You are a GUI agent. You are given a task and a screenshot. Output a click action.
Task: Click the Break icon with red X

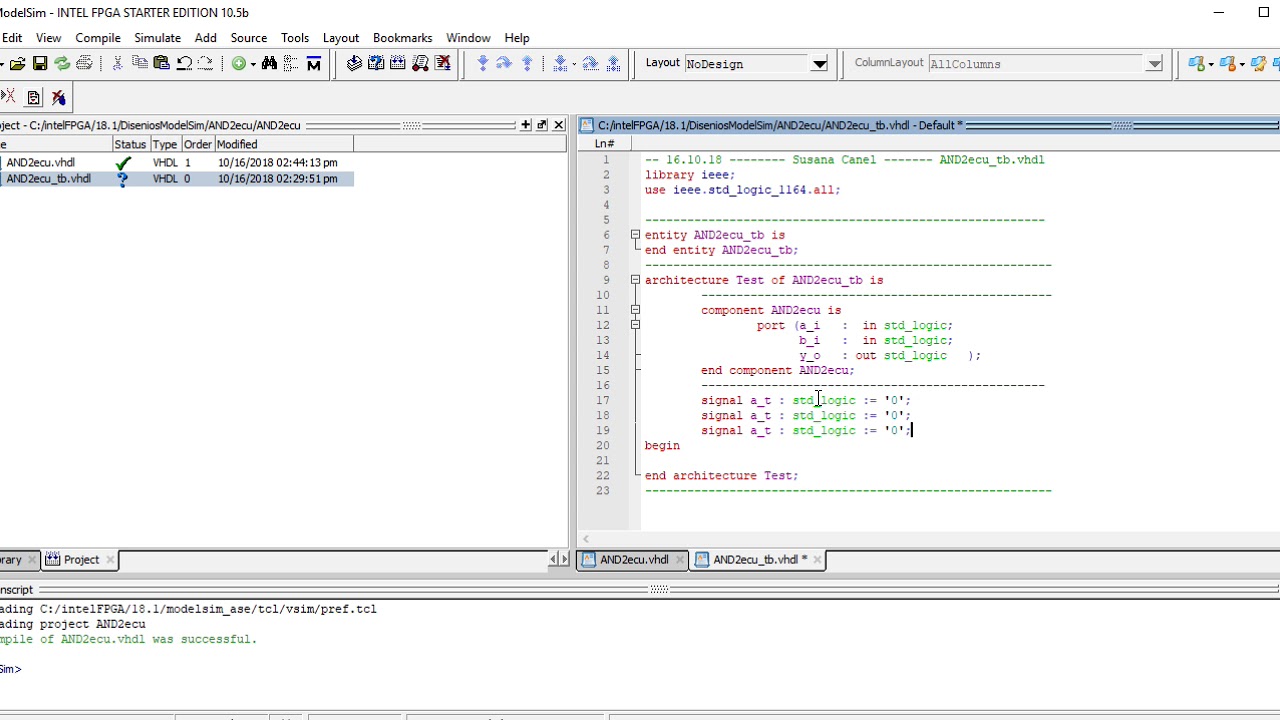pyautogui.click(x=442, y=64)
